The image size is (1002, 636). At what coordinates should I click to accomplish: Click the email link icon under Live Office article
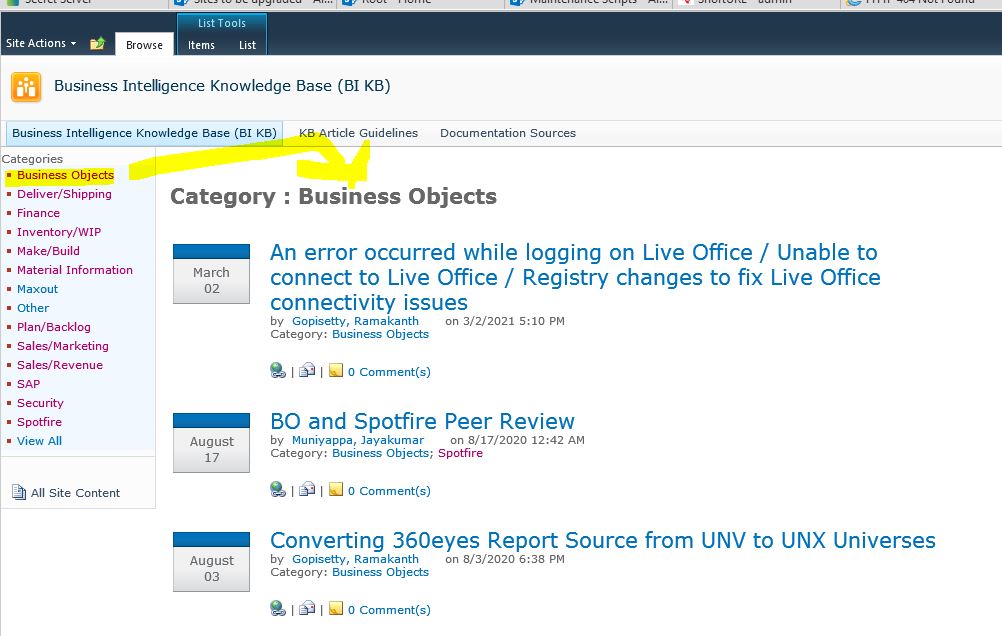click(307, 370)
